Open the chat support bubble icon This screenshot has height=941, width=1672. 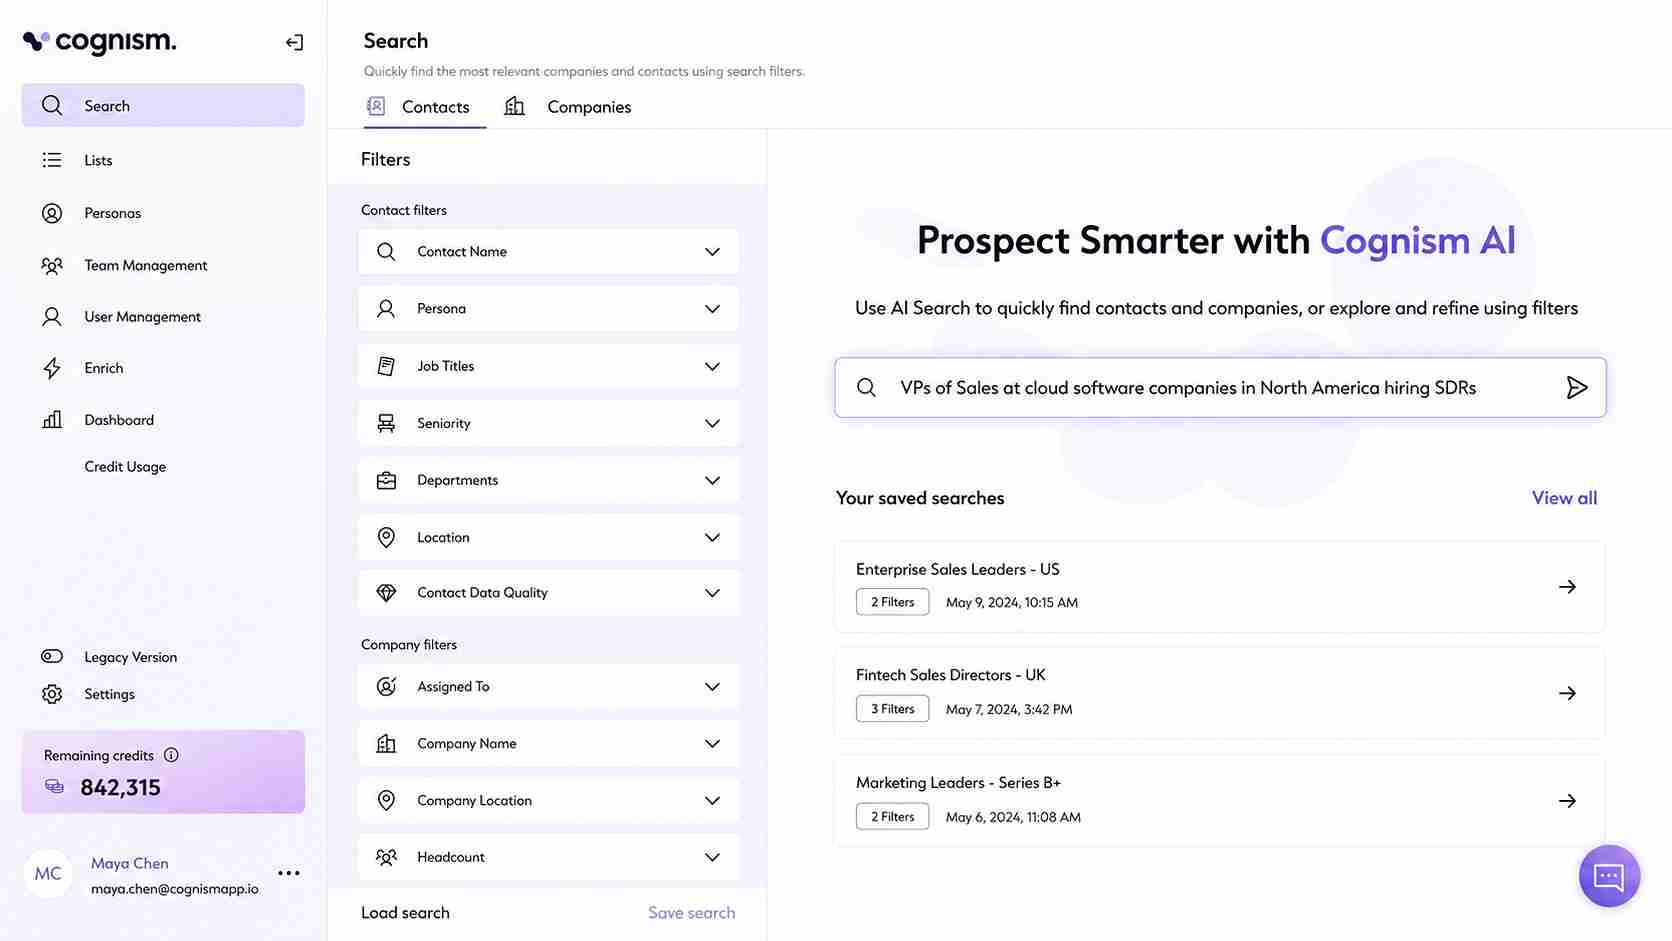pos(1609,876)
